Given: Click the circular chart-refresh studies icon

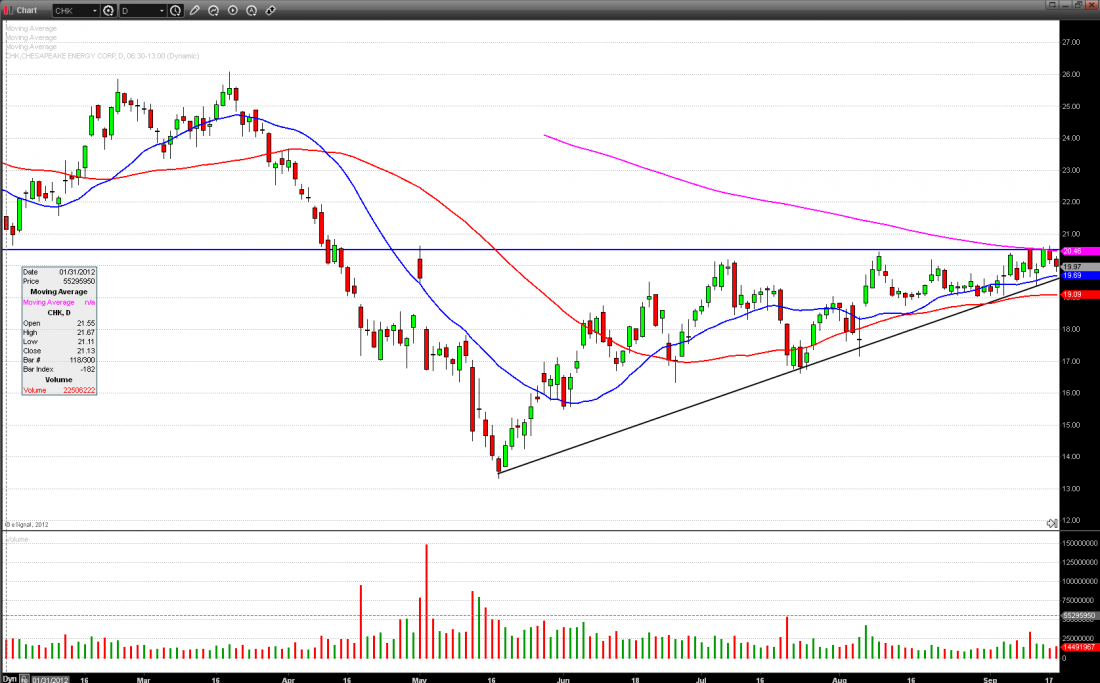Looking at the screenshot, I should (214, 10).
